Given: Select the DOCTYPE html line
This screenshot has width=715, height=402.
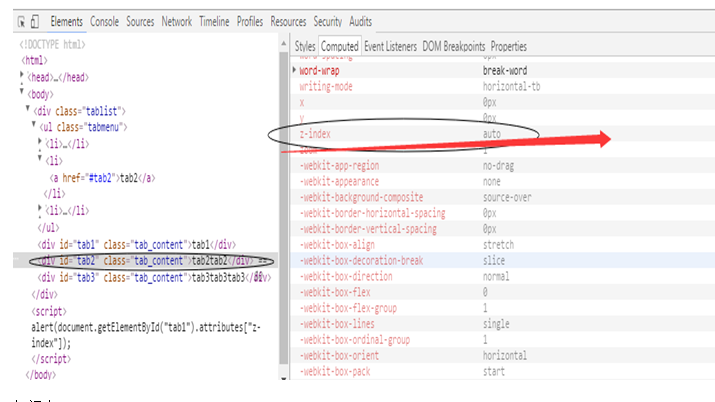Looking at the screenshot, I should [52, 45].
